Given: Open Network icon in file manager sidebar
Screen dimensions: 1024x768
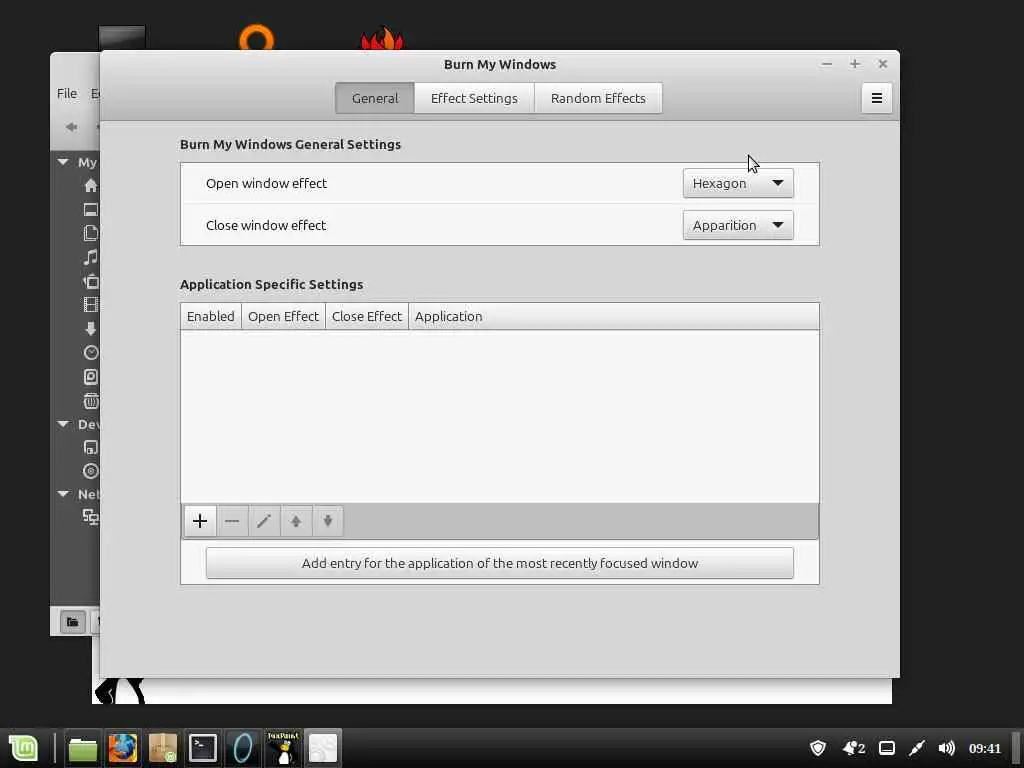Looking at the screenshot, I should [91, 517].
